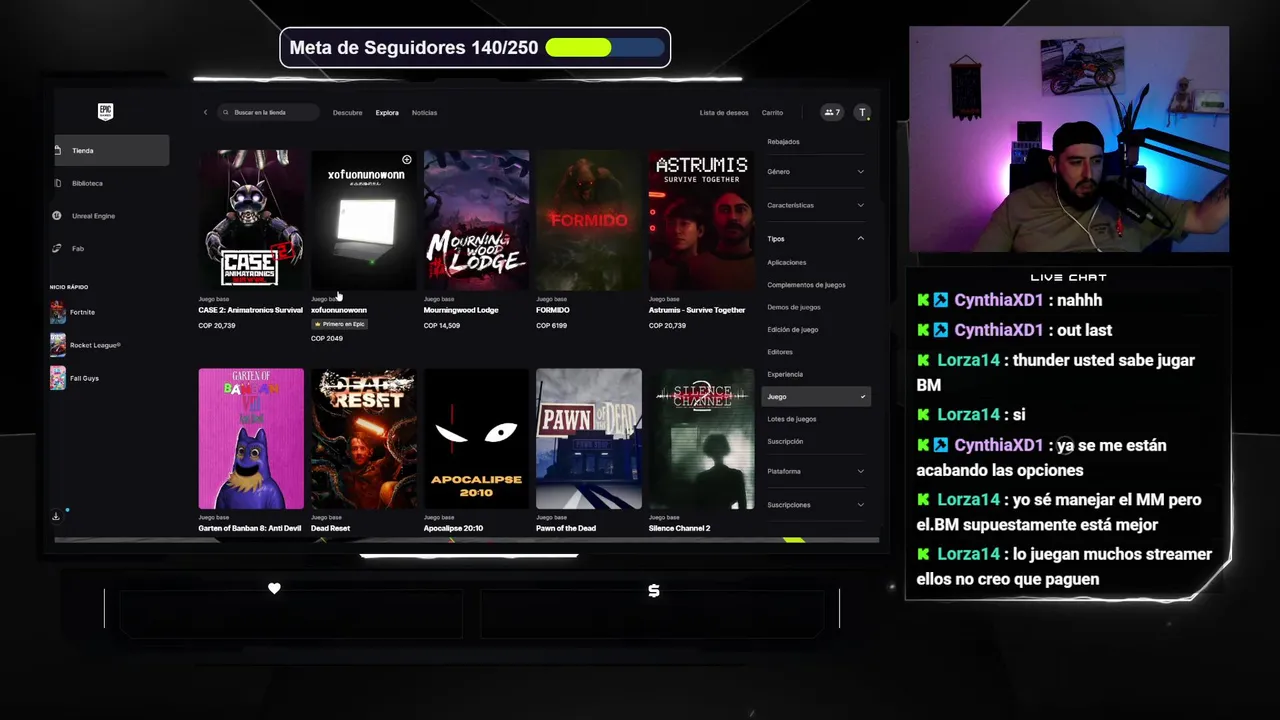Collapse the Tipos filter section
This screenshot has width=1280, height=720.
816,239
